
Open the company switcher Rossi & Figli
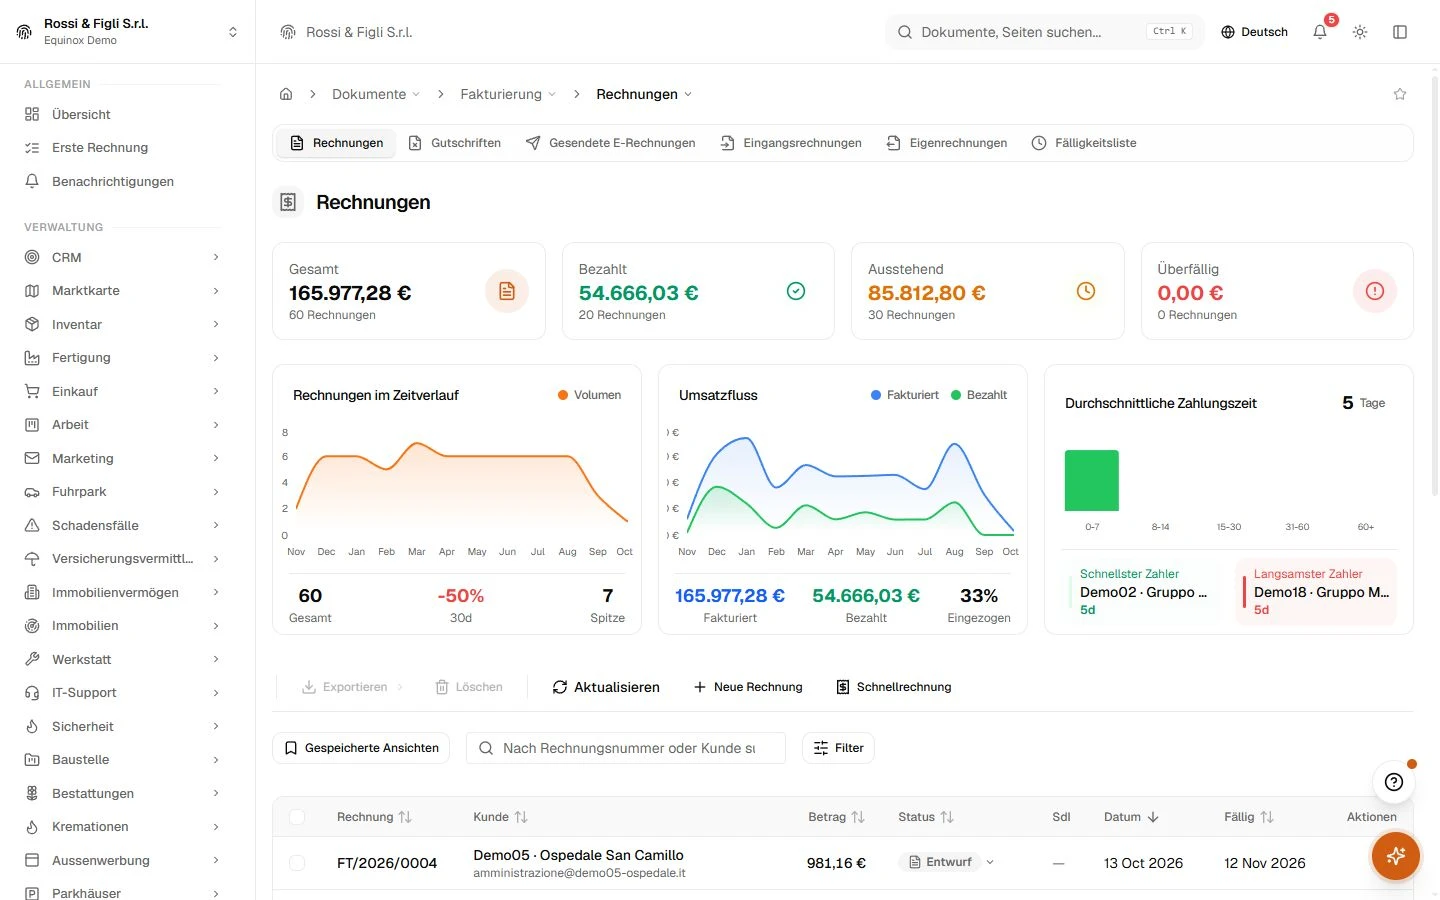pyautogui.click(x=127, y=32)
